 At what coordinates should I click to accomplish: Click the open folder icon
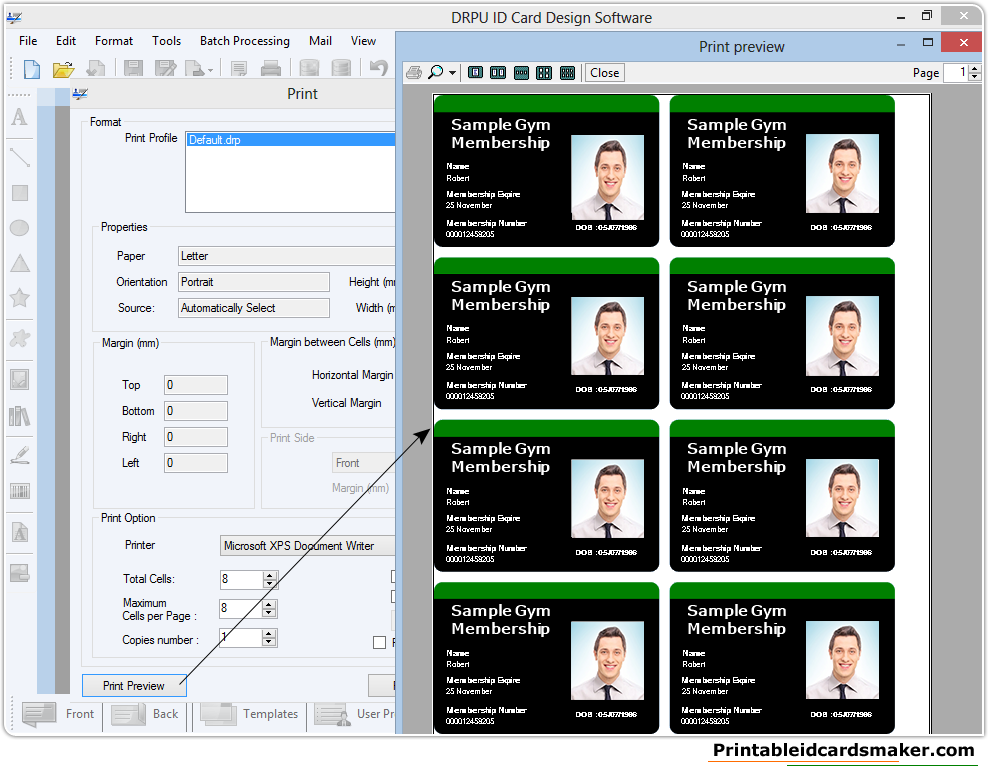(63, 69)
